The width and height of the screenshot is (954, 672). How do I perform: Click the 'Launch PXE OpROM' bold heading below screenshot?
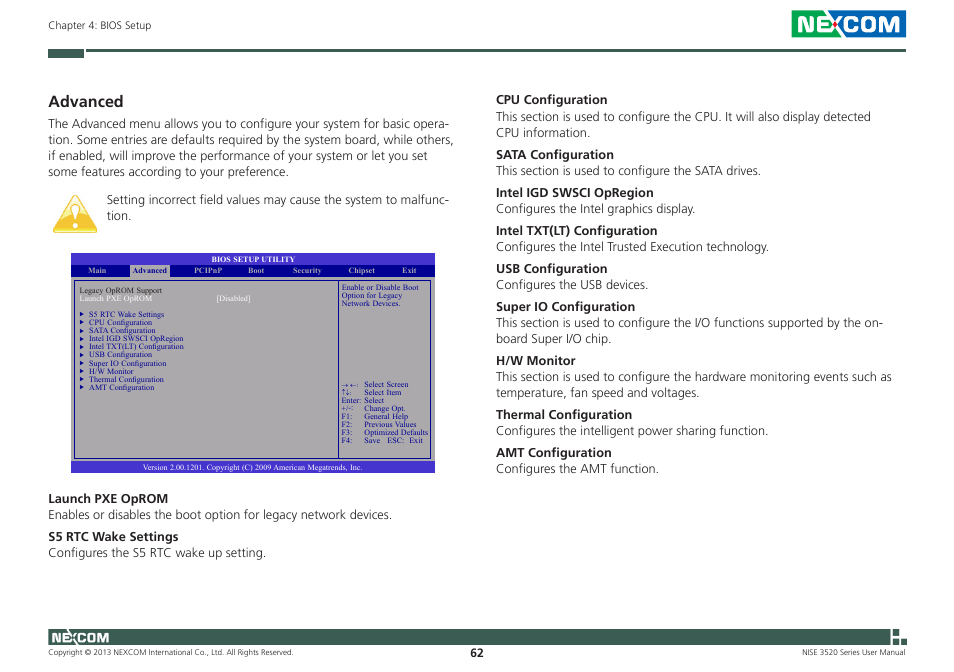pyautogui.click(x=108, y=499)
